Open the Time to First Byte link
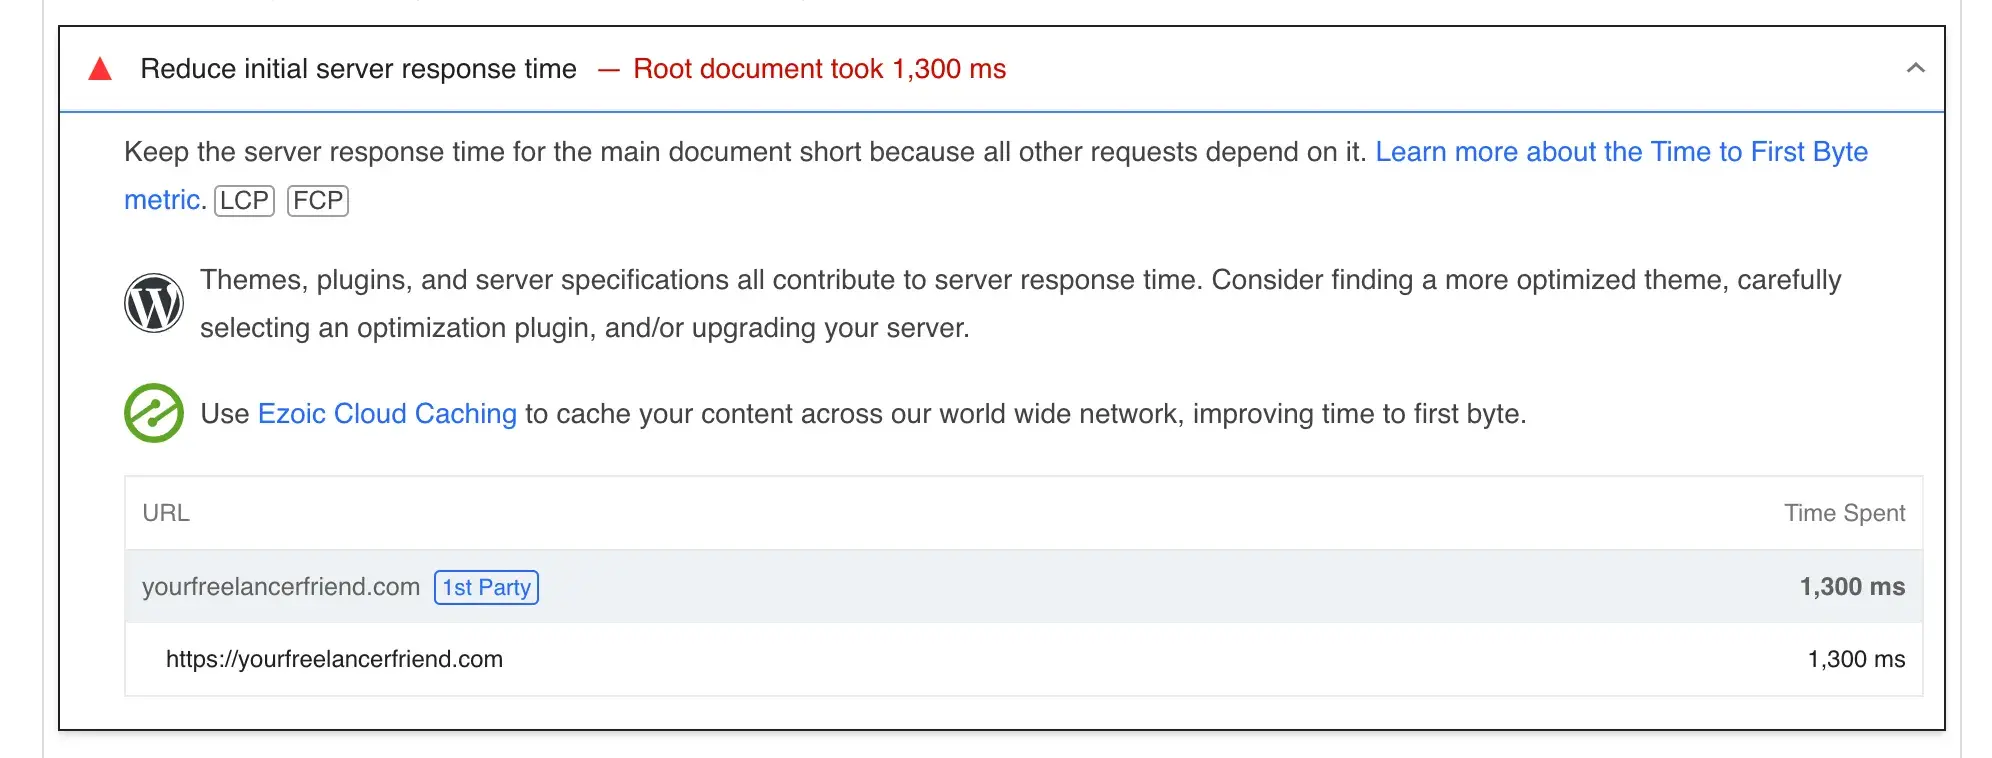 (1621, 152)
